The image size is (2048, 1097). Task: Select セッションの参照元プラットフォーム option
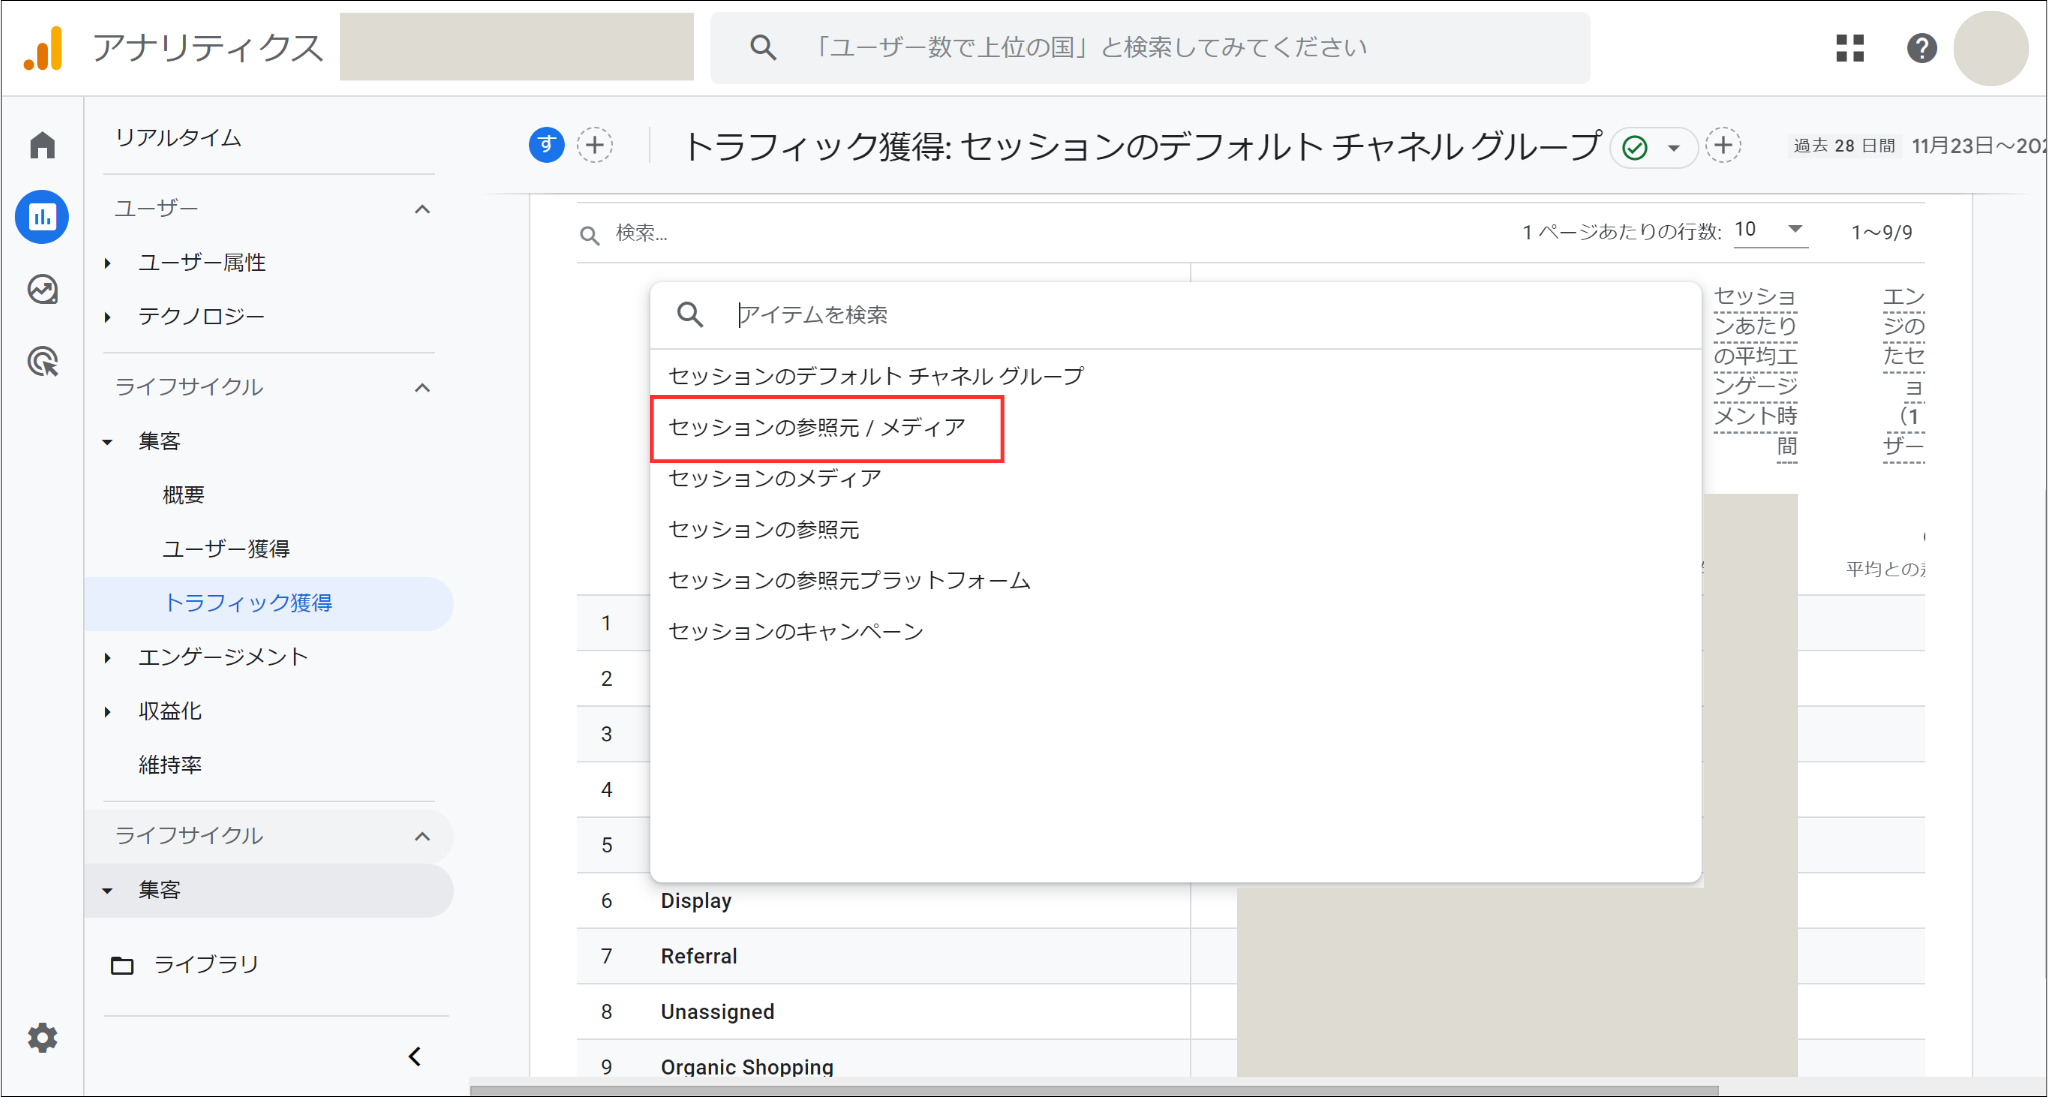[1175, 580]
